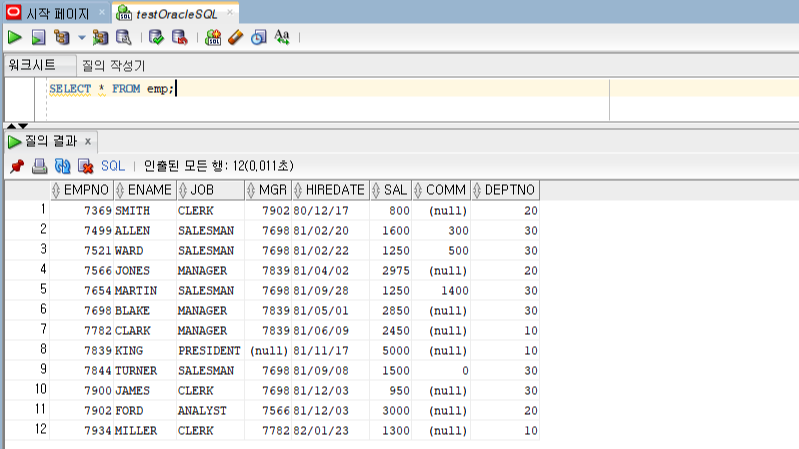Image resolution: width=799 pixels, height=449 pixels.
Task: Click the 7844 EMPNO cell
Action: (82, 371)
